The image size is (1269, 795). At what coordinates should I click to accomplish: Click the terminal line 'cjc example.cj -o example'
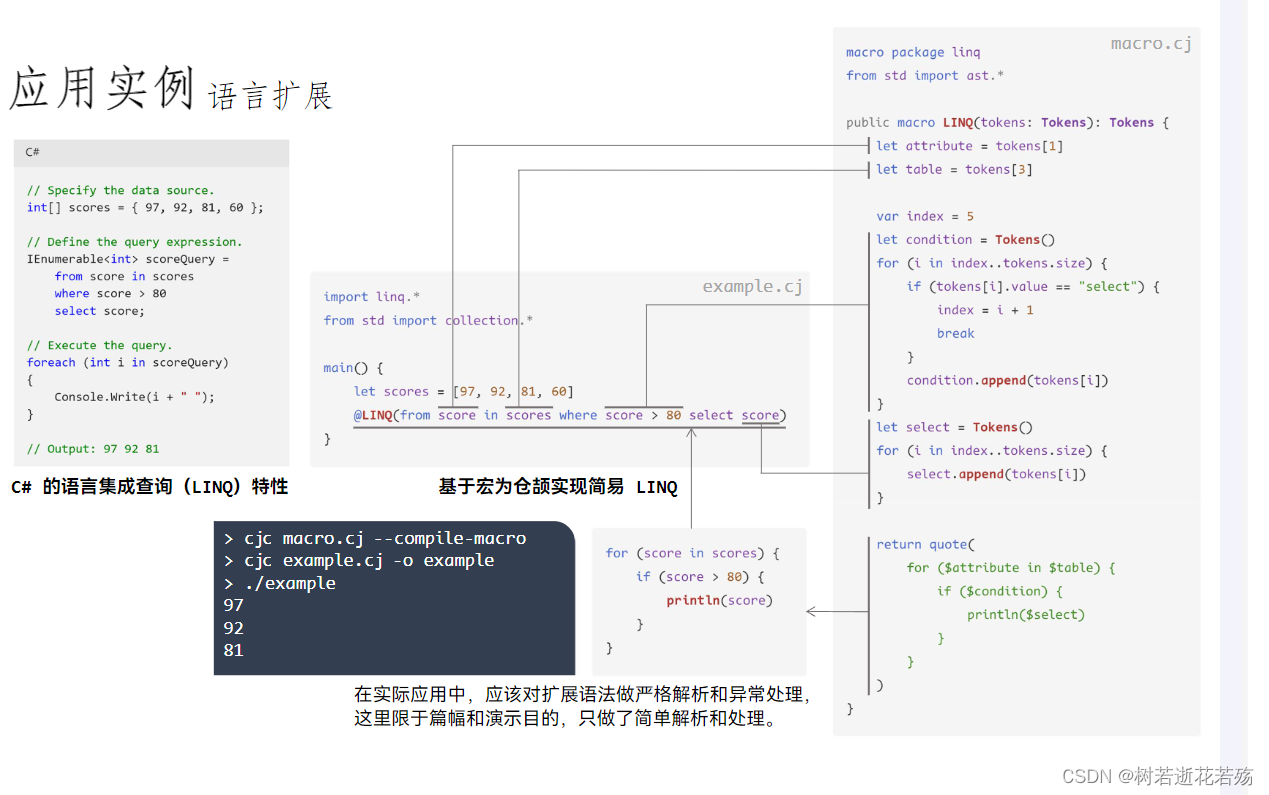point(358,560)
